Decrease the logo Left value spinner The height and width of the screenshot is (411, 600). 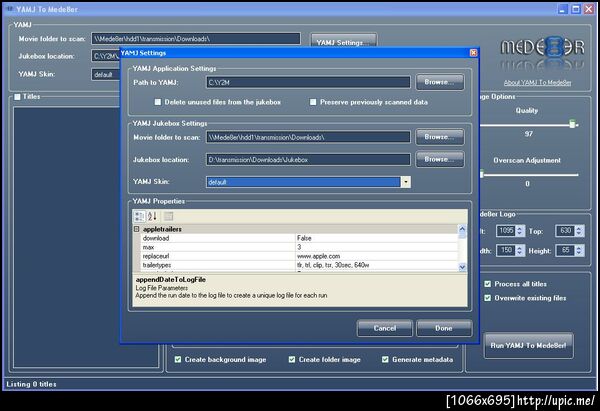(520, 233)
